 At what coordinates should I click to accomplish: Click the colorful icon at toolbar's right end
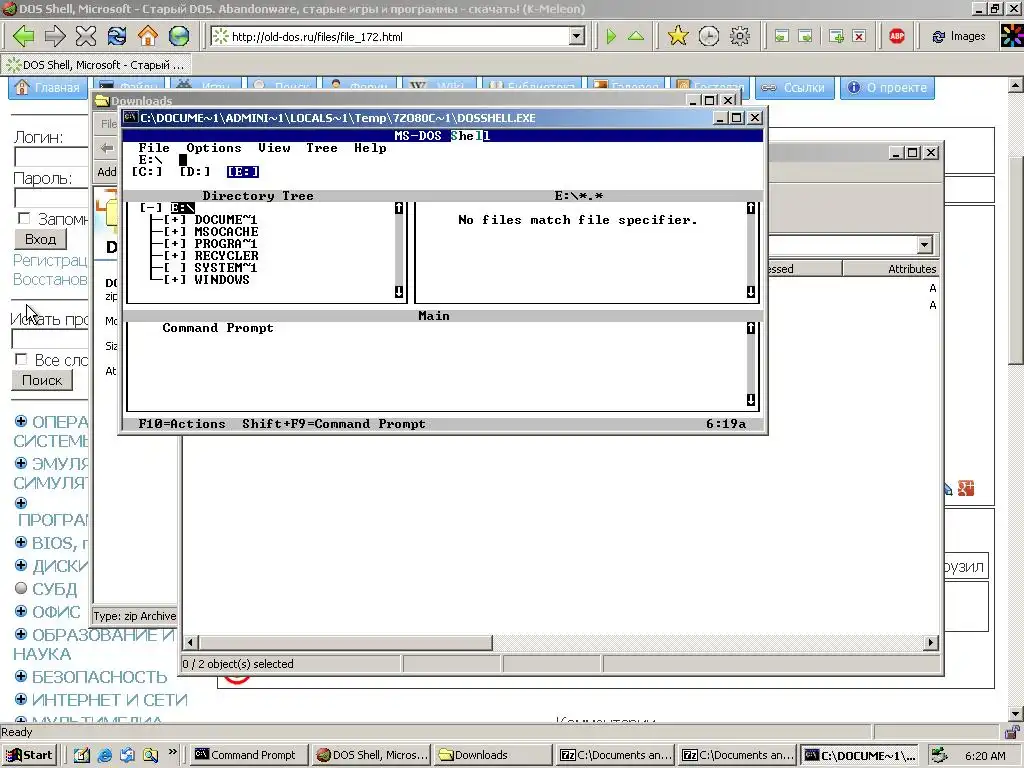pos(1012,36)
